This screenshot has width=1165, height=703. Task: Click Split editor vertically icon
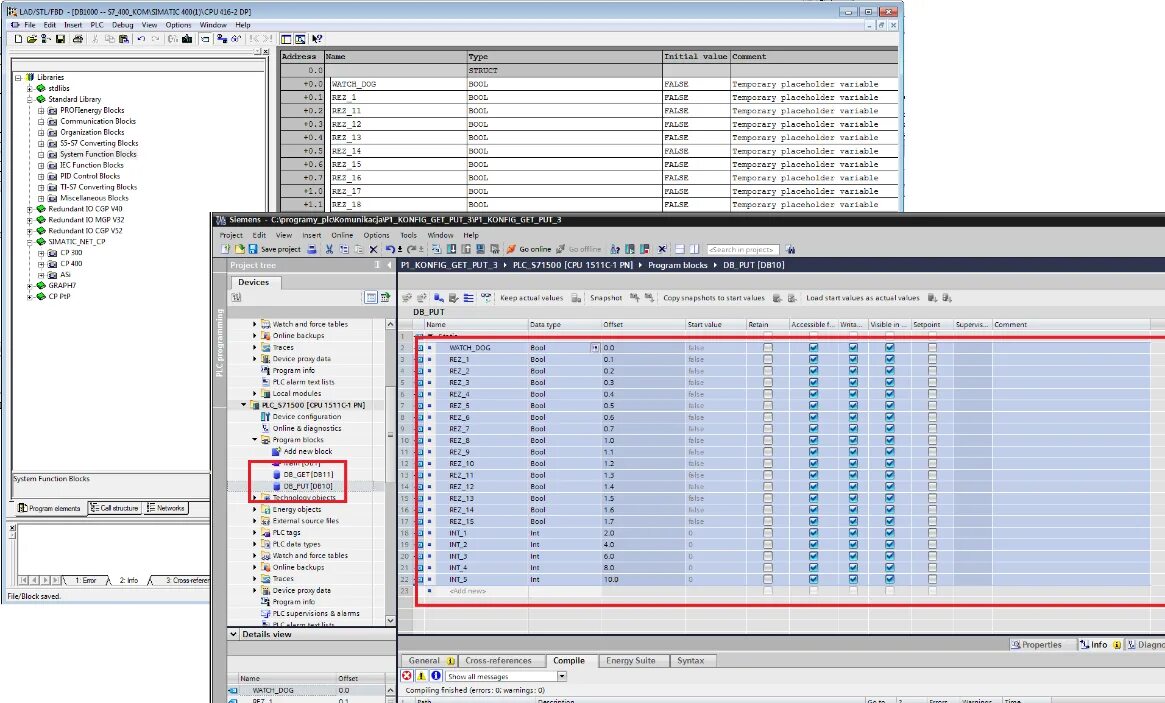click(694, 249)
